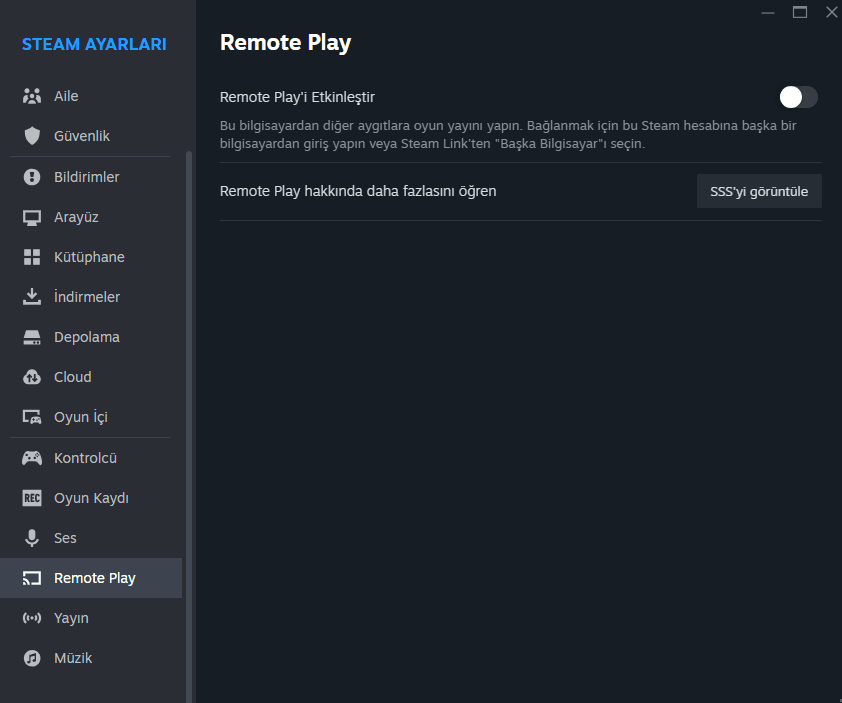Image resolution: width=842 pixels, height=703 pixels.
Task: Enable the Remote Play'i Etkinleştir toggle
Action: click(799, 97)
